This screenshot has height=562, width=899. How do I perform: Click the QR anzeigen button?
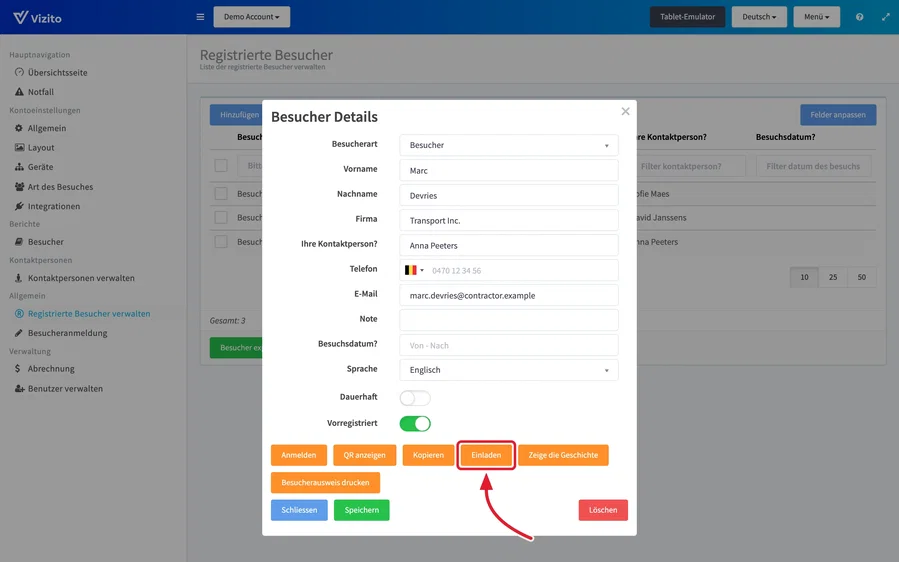[365, 455]
